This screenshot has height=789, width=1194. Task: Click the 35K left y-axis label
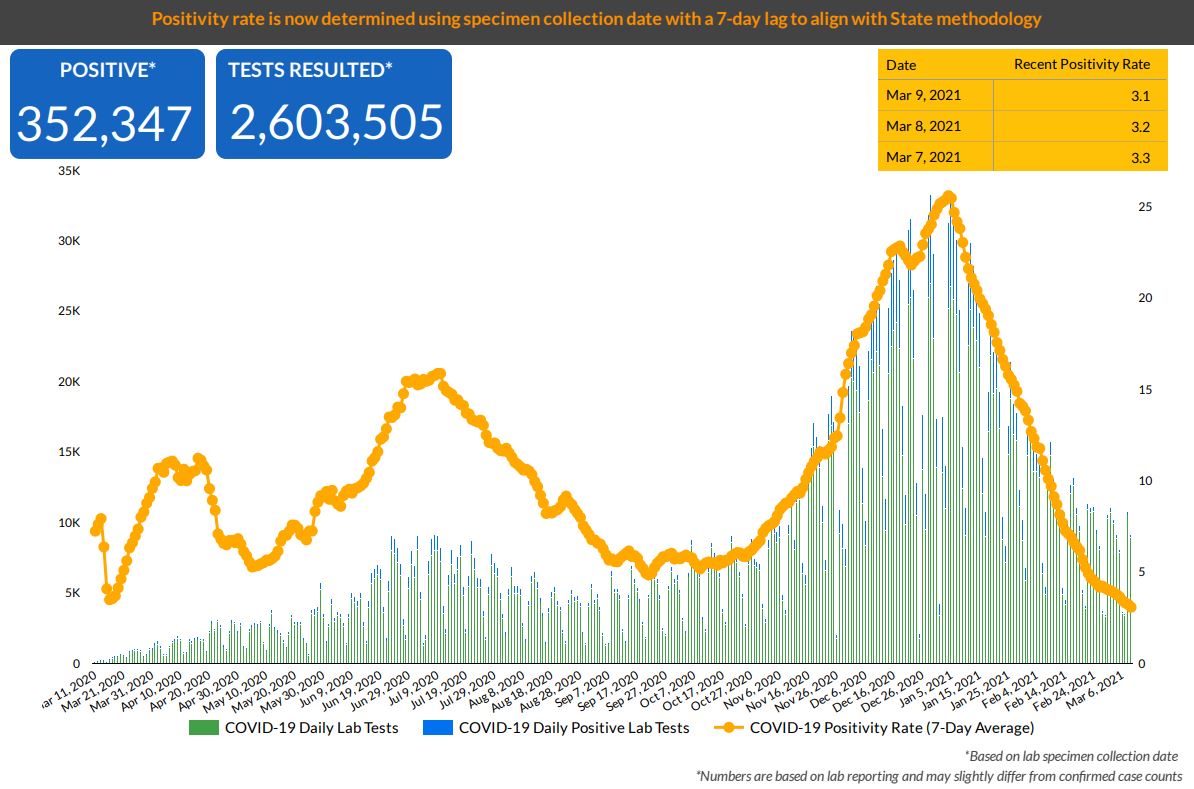pos(69,172)
